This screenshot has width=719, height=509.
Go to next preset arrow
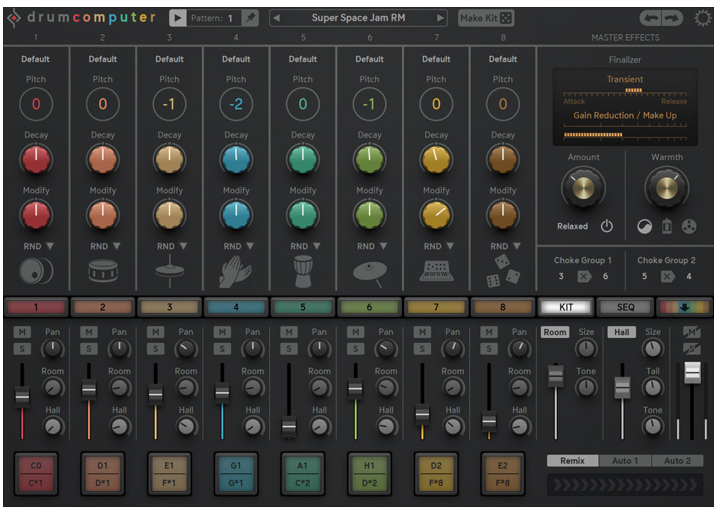point(440,18)
